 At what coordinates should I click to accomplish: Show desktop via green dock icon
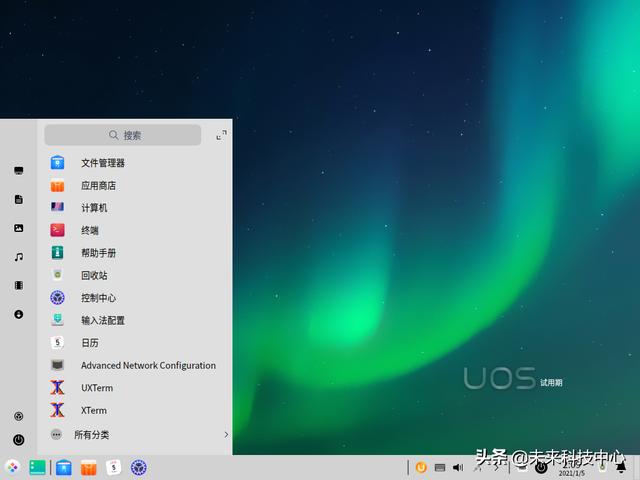pos(38,467)
